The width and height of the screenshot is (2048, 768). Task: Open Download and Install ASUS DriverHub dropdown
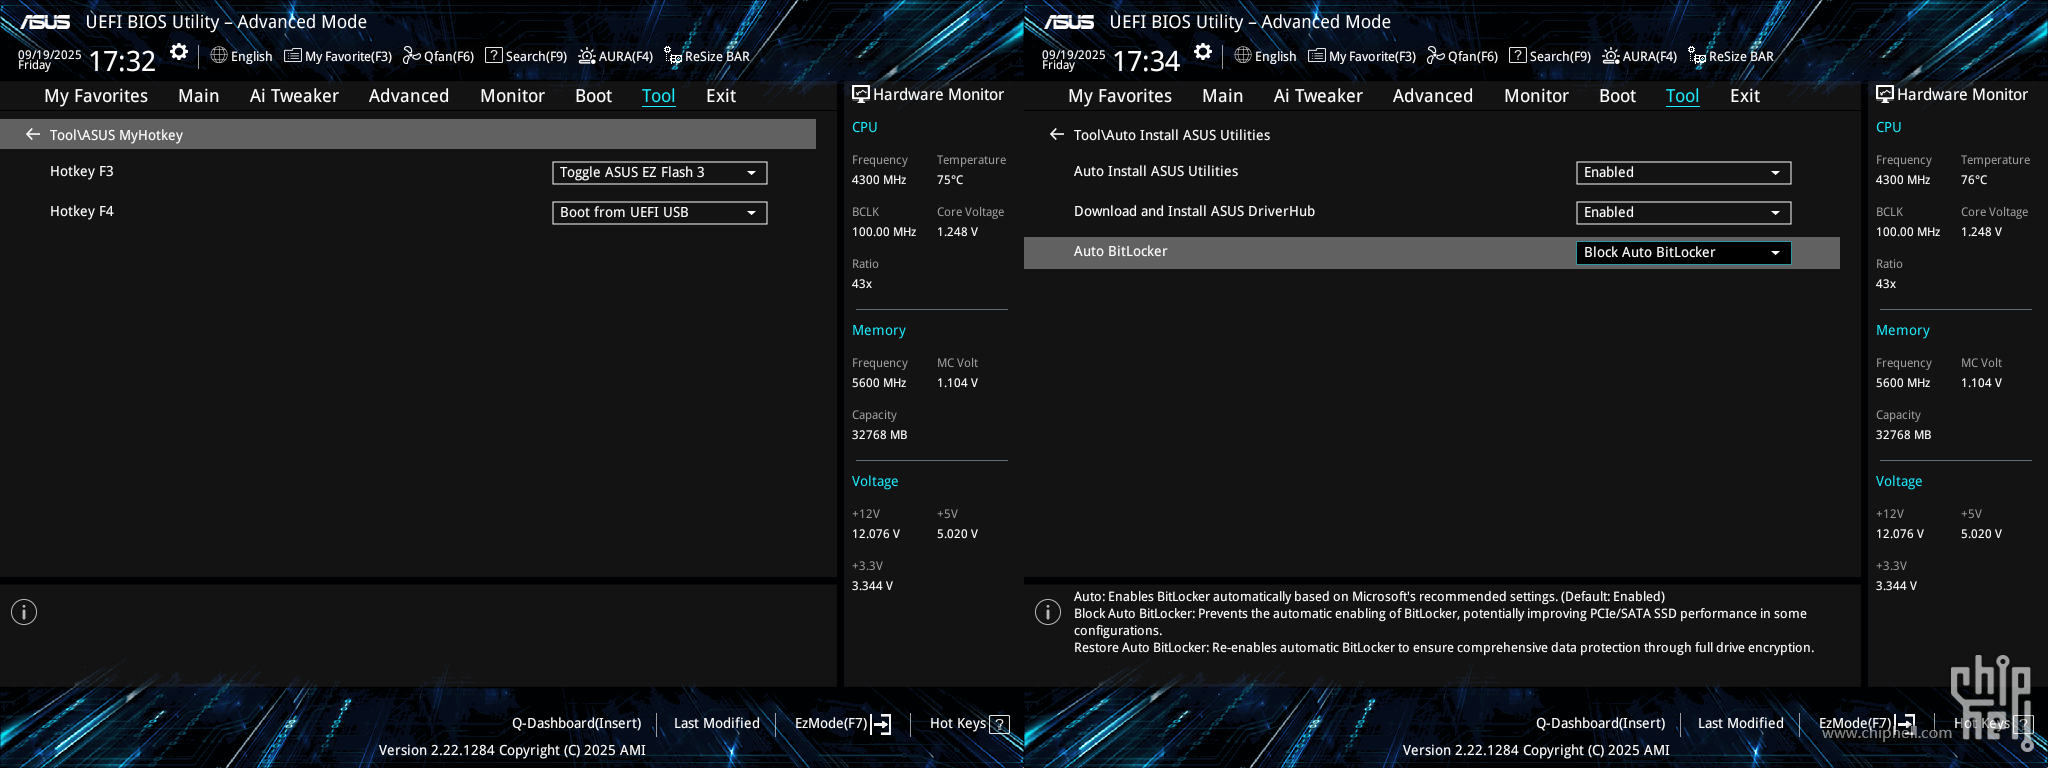tap(1684, 212)
